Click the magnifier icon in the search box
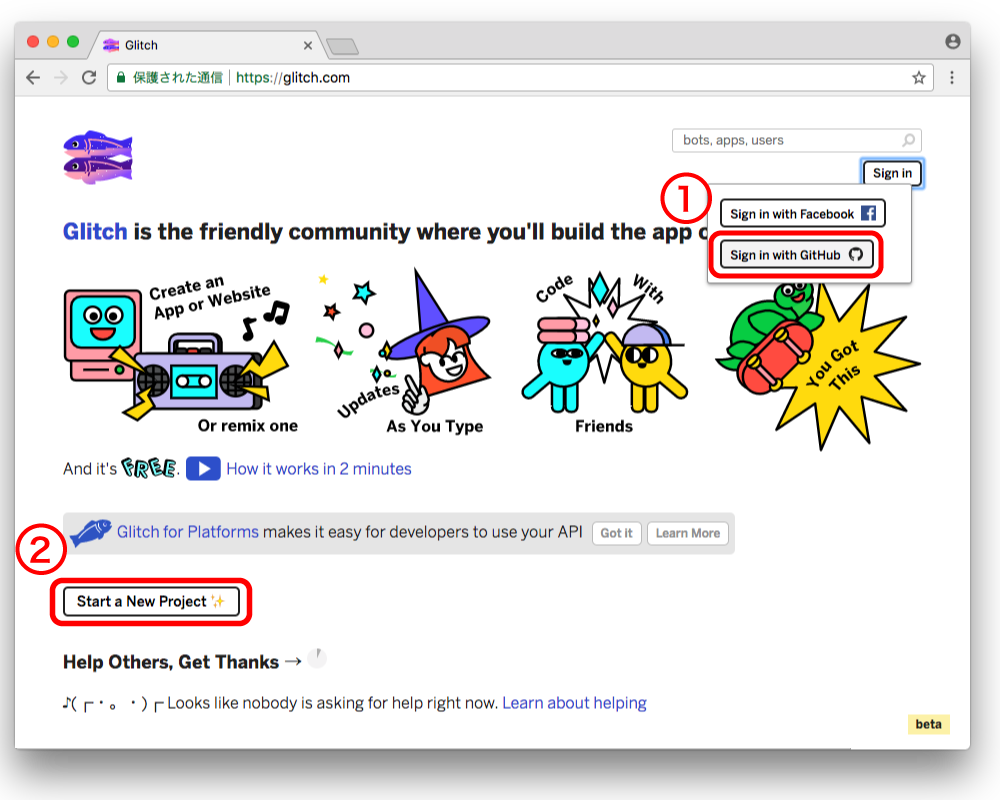 pos(907,140)
